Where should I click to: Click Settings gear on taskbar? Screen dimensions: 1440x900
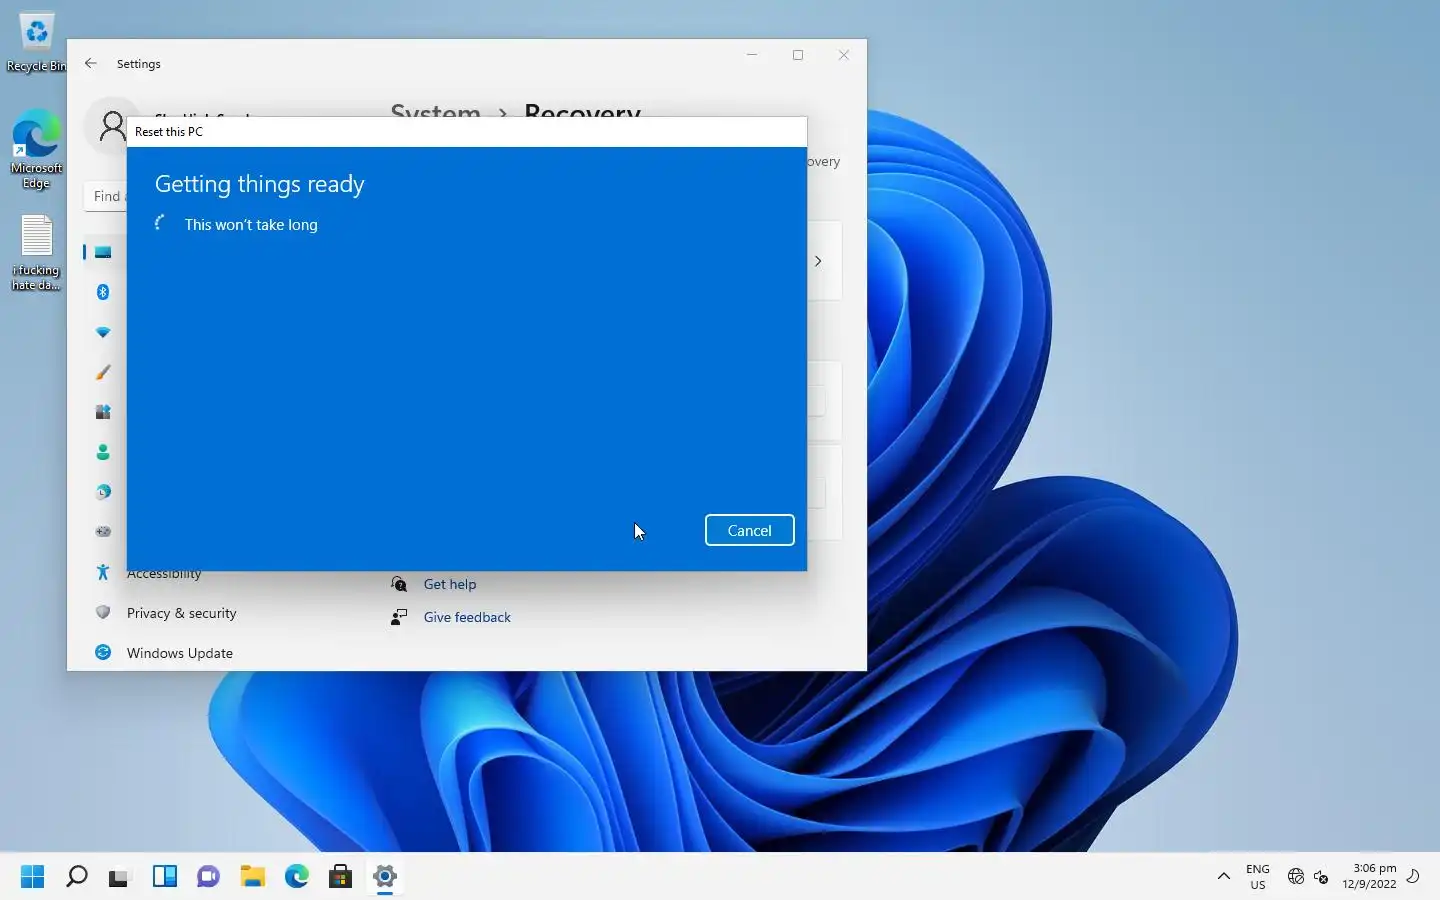point(384,877)
